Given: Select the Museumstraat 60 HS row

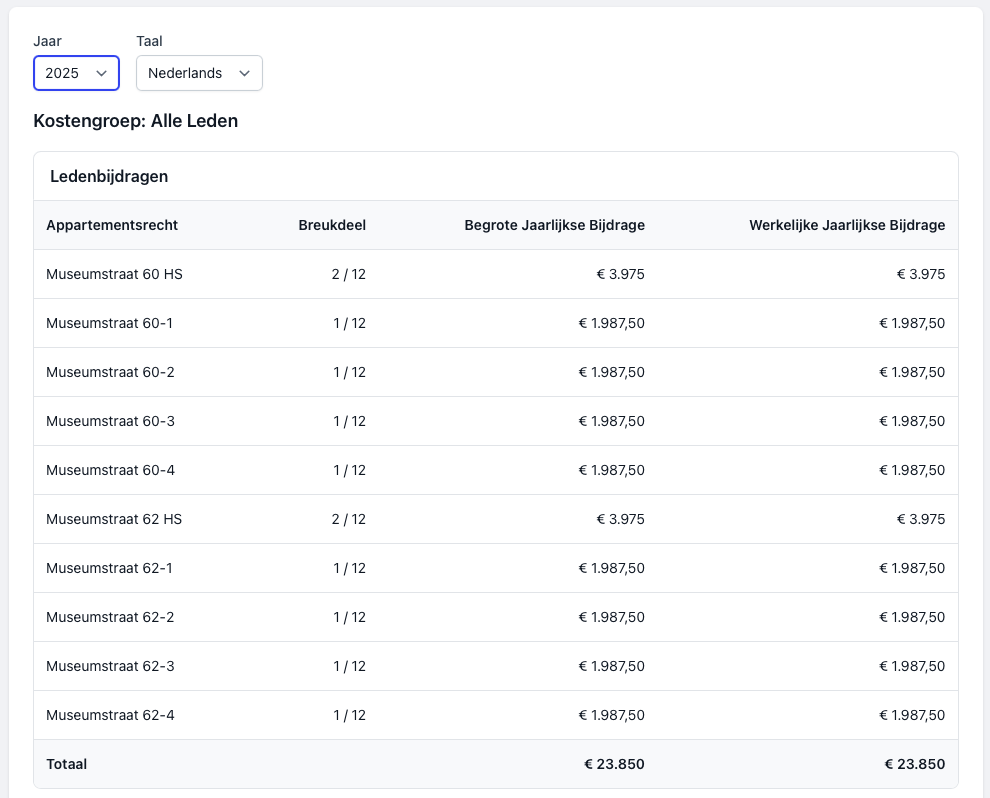Looking at the screenshot, I should (114, 274).
